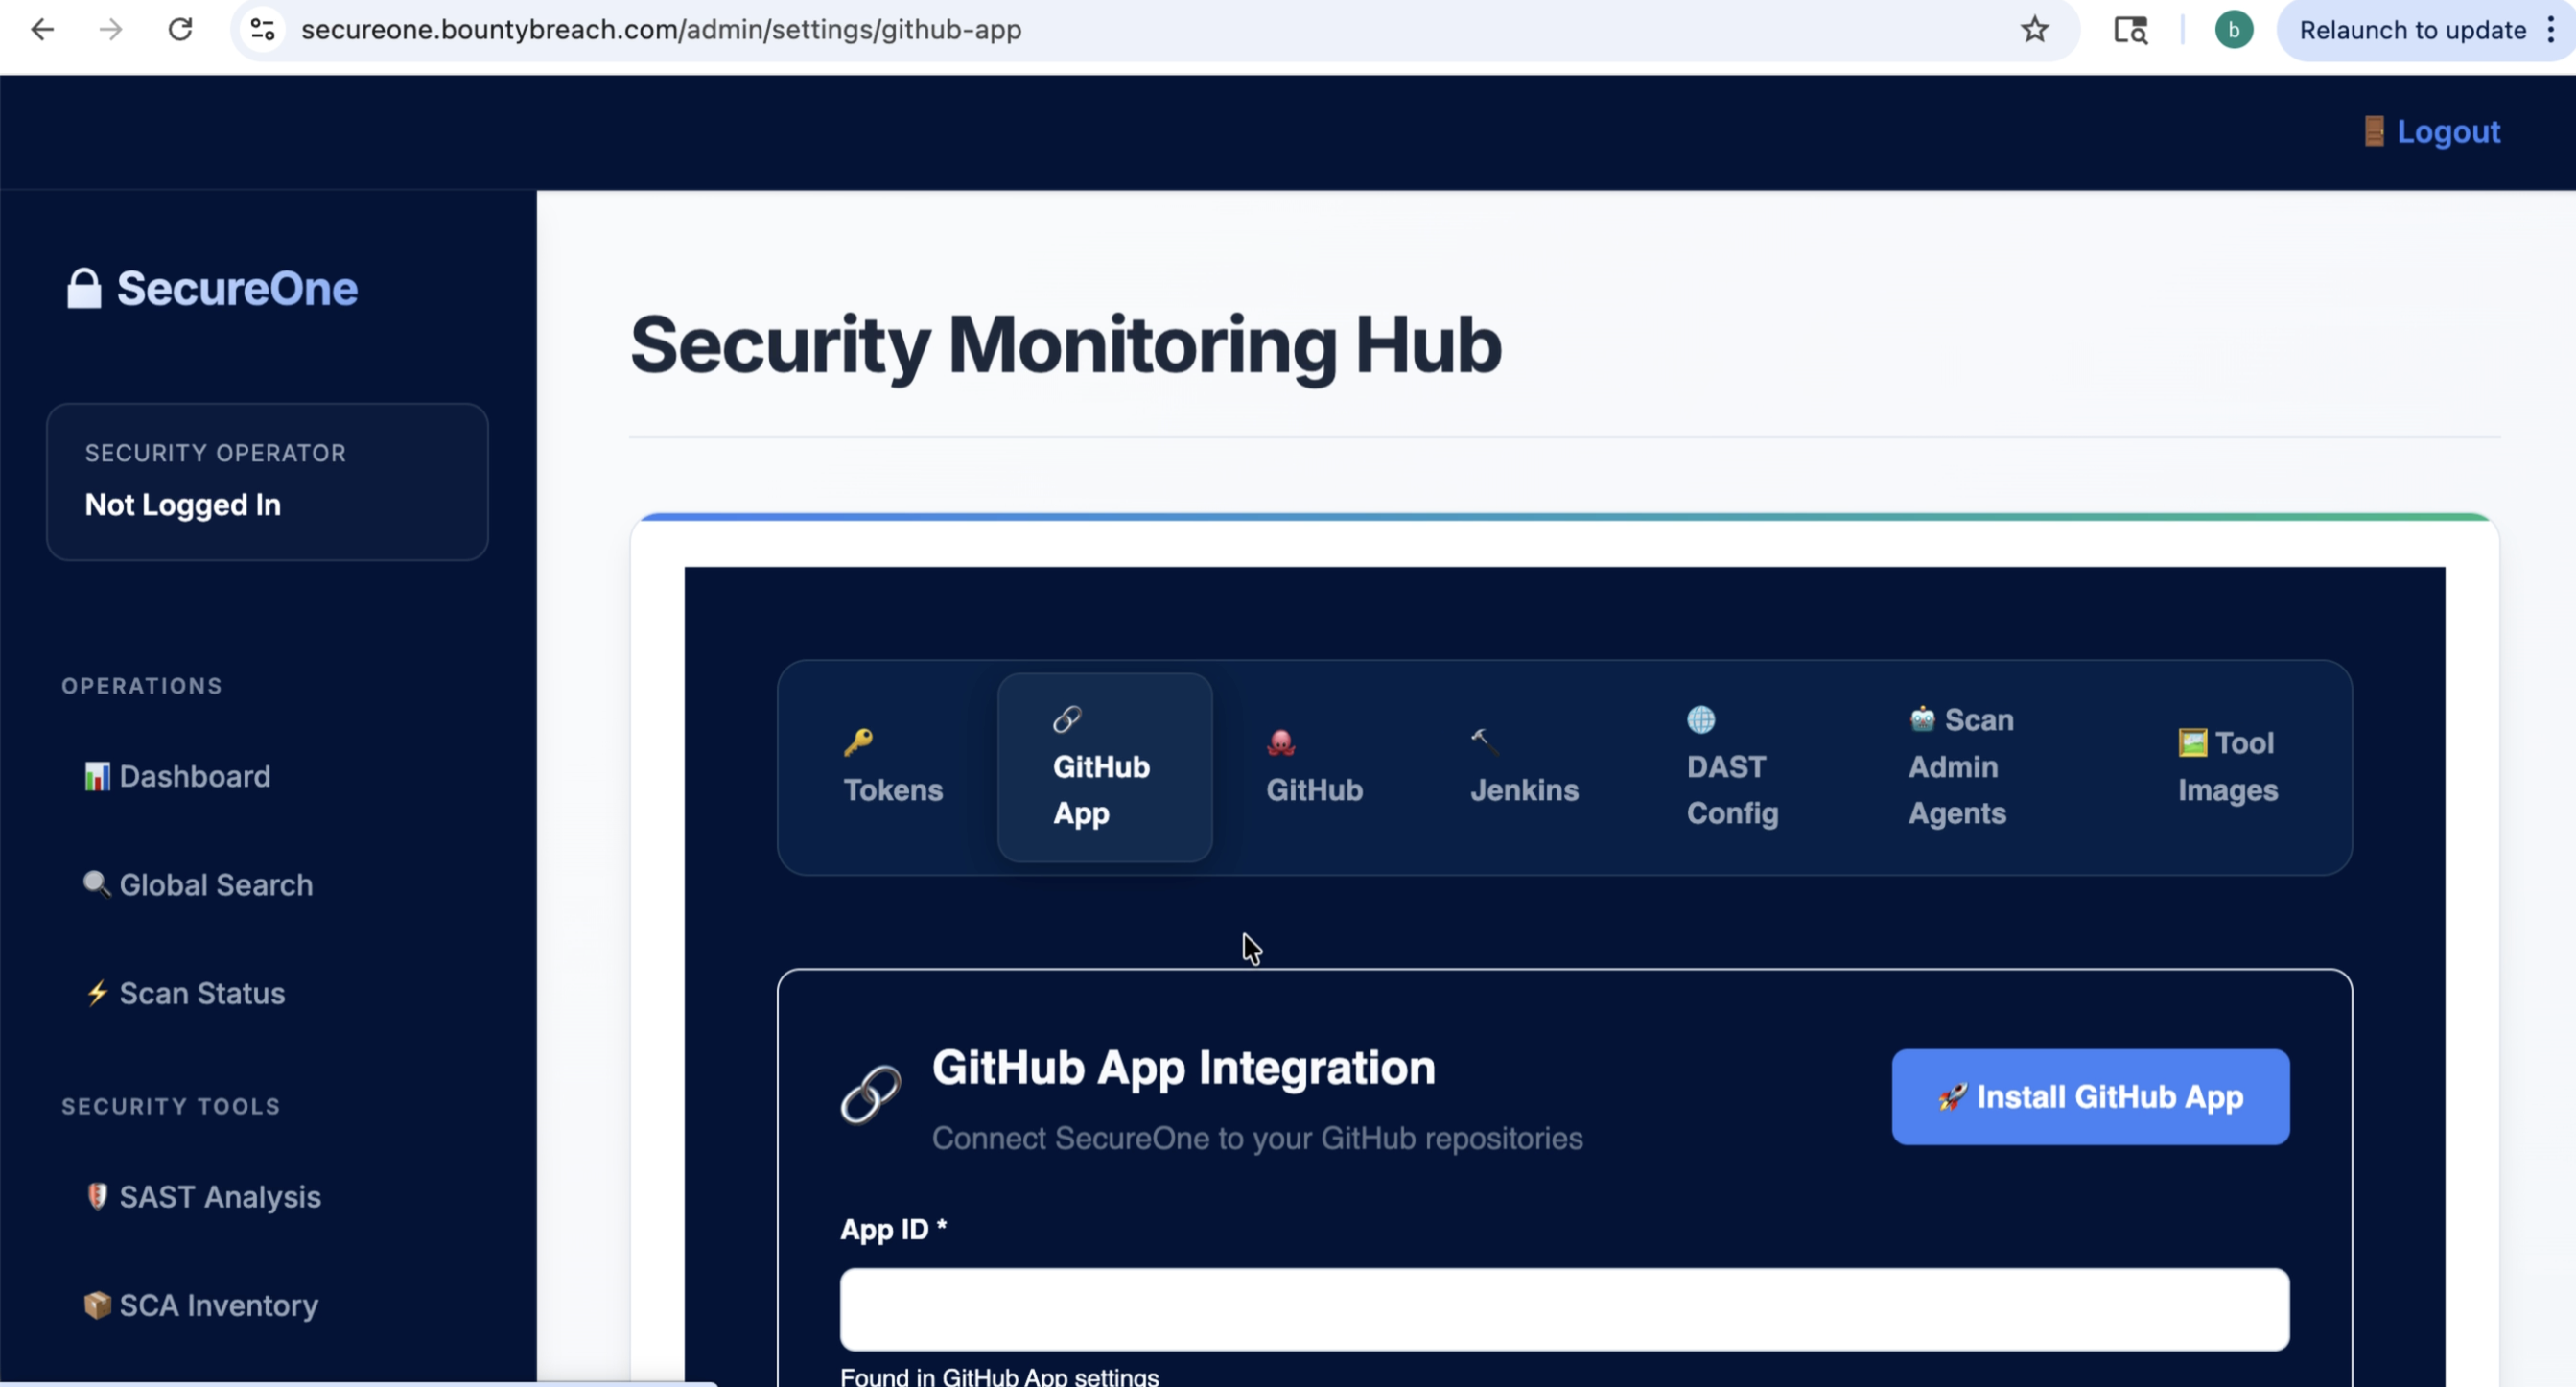The width and height of the screenshot is (2576, 1387).
Task: Bookmark this page with the star icon
Action: [2034, 30]
